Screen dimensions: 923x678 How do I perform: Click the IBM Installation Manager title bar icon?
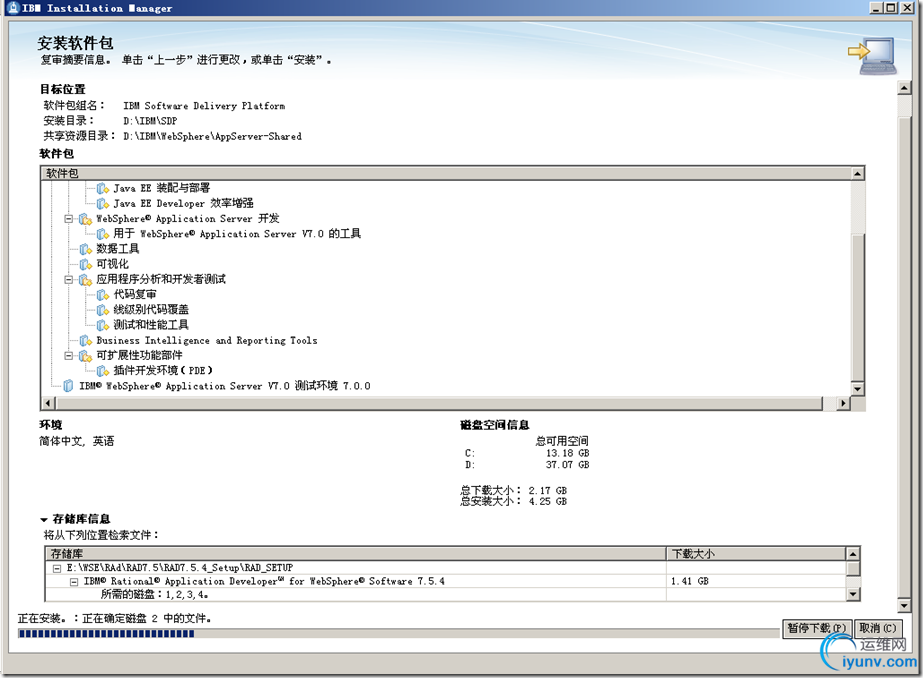tap(14, 8)
